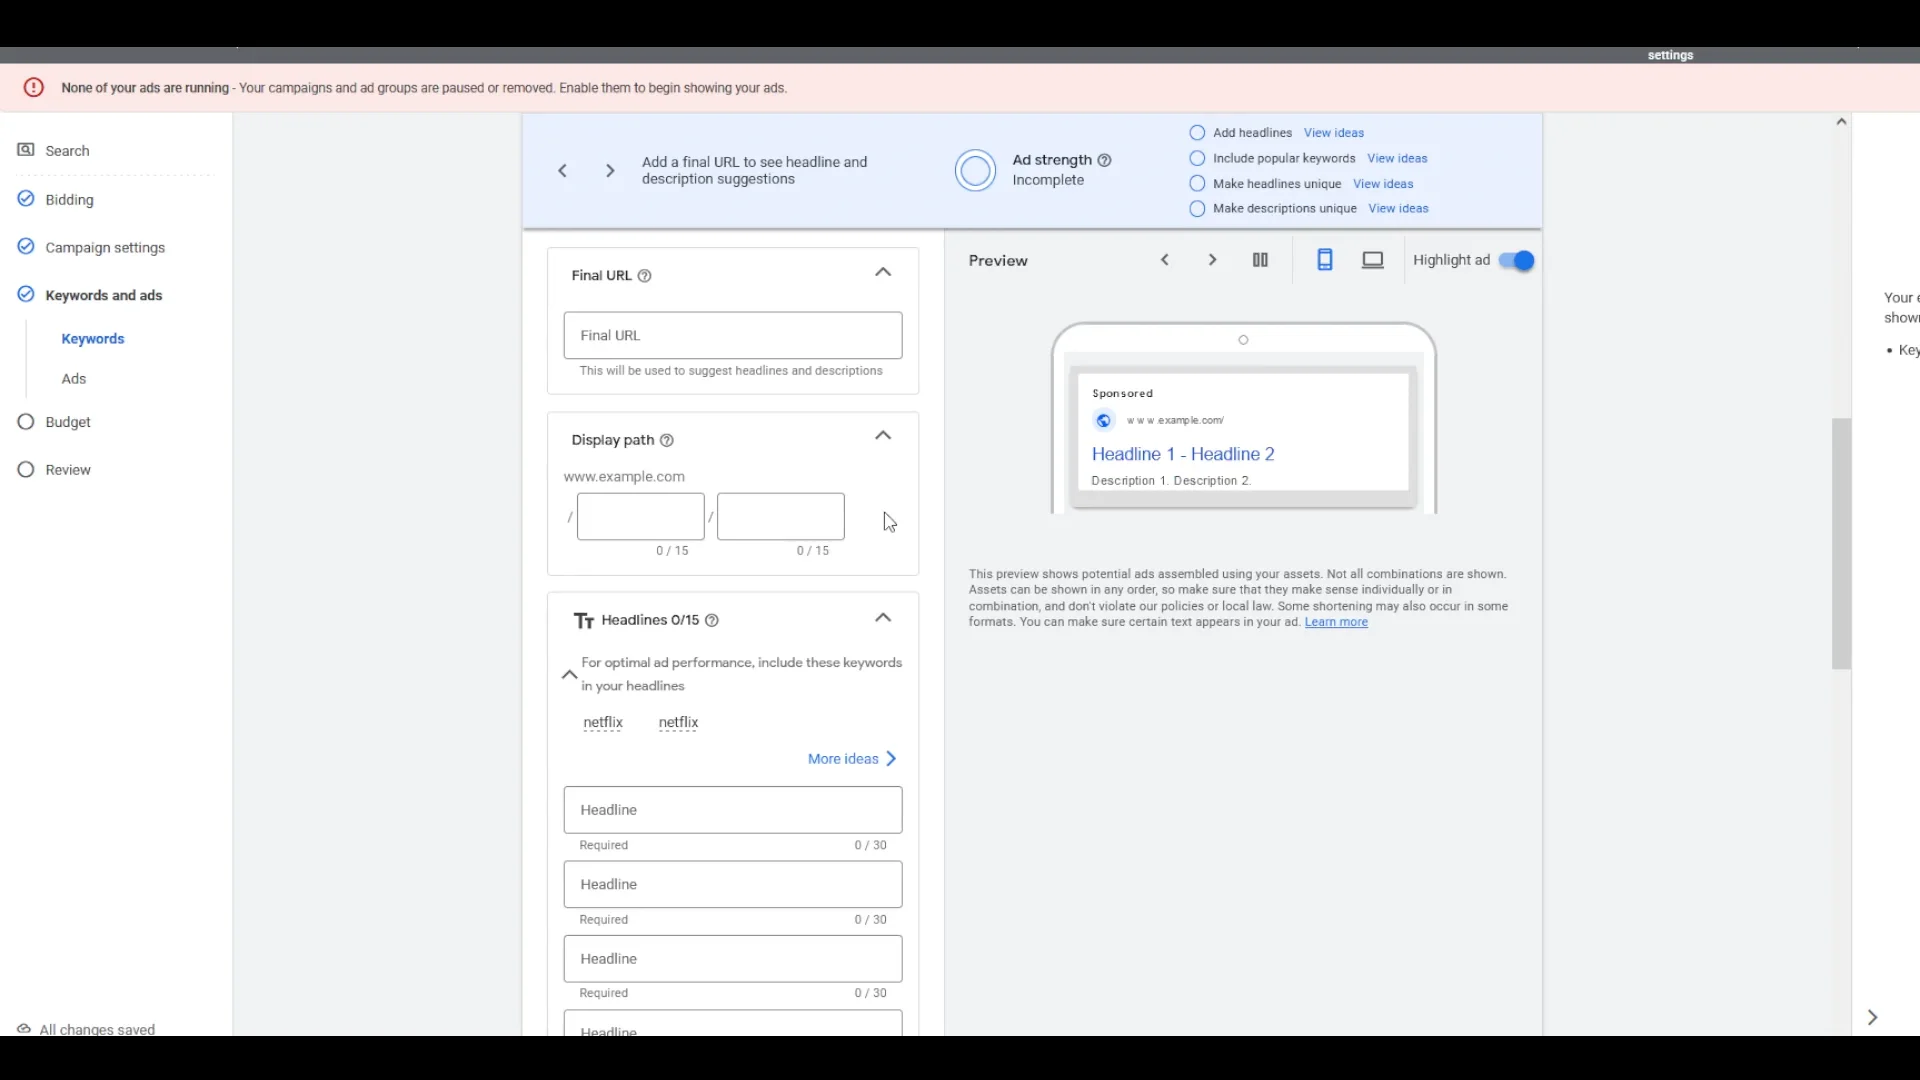Screen dimensions: 1920x1080
Task: Show next suggestion in the top banner
Action: coord(610,171)
